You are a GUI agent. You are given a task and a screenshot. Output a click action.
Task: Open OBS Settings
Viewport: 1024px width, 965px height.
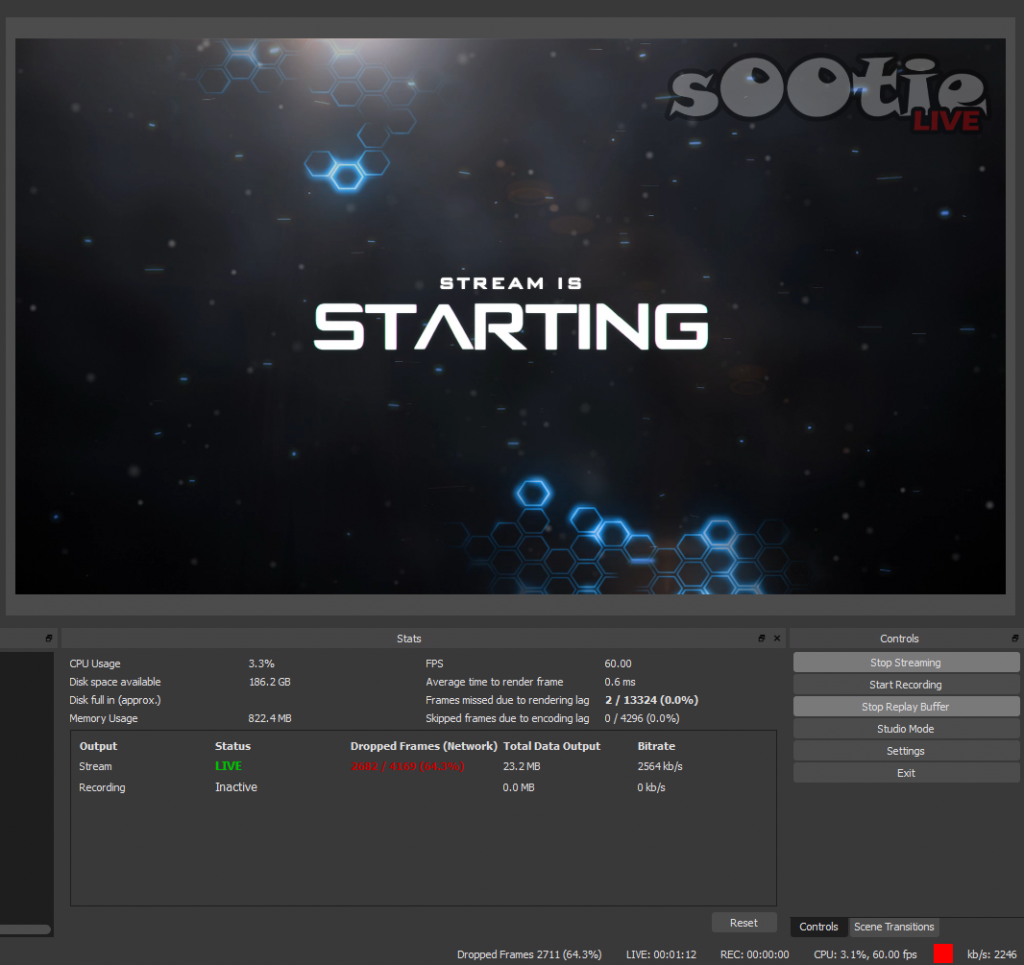click(905, 751)
